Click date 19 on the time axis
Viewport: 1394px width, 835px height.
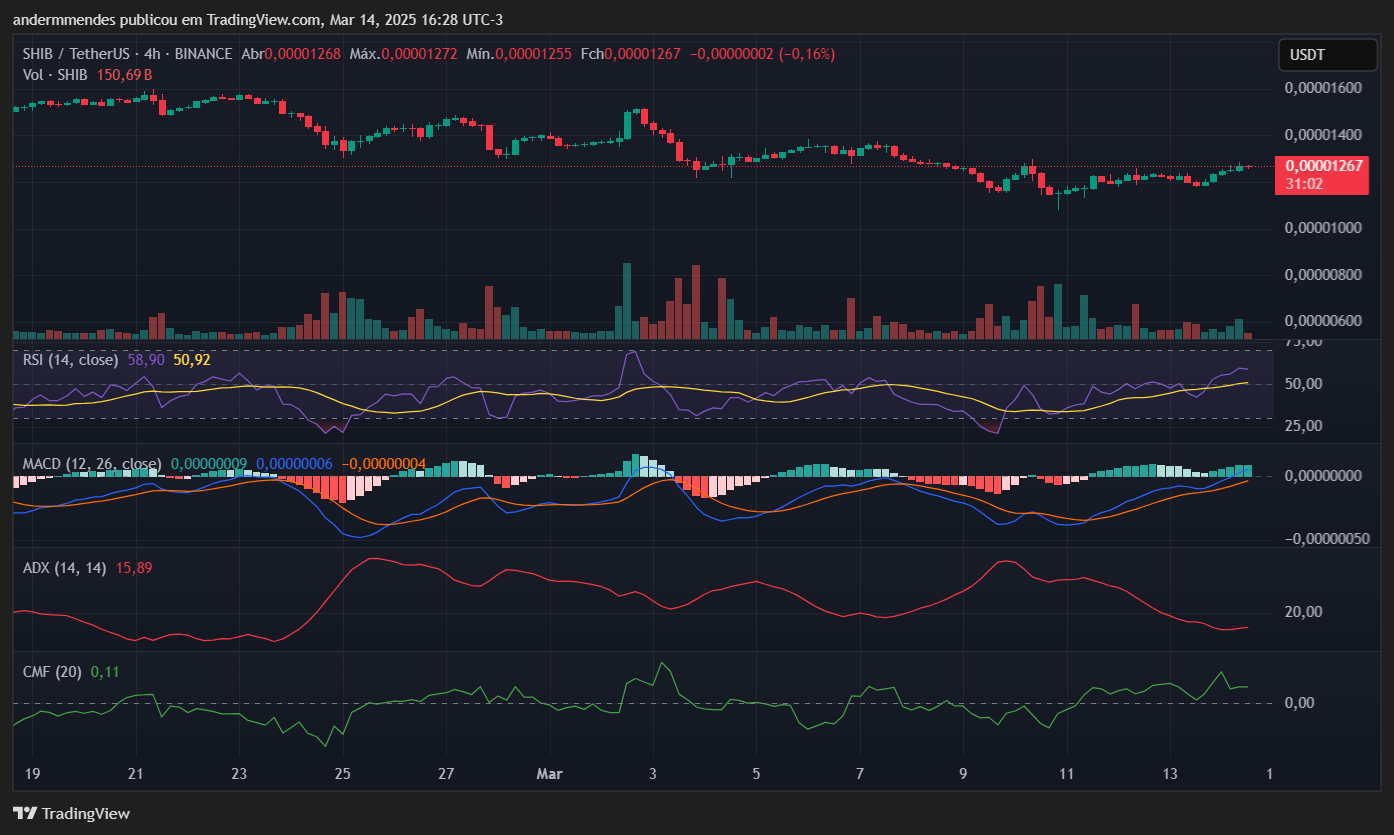click(32, 774)
